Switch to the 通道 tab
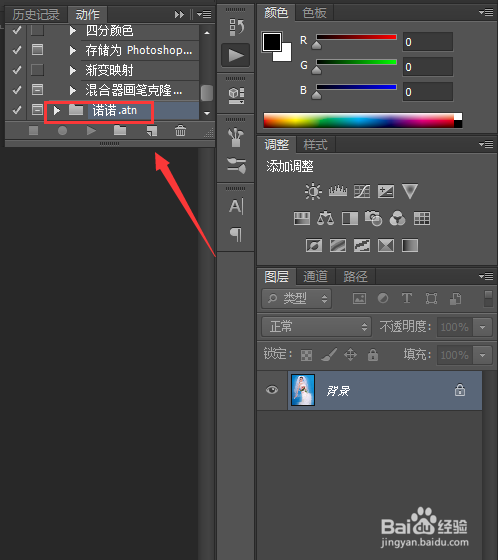 315,276
